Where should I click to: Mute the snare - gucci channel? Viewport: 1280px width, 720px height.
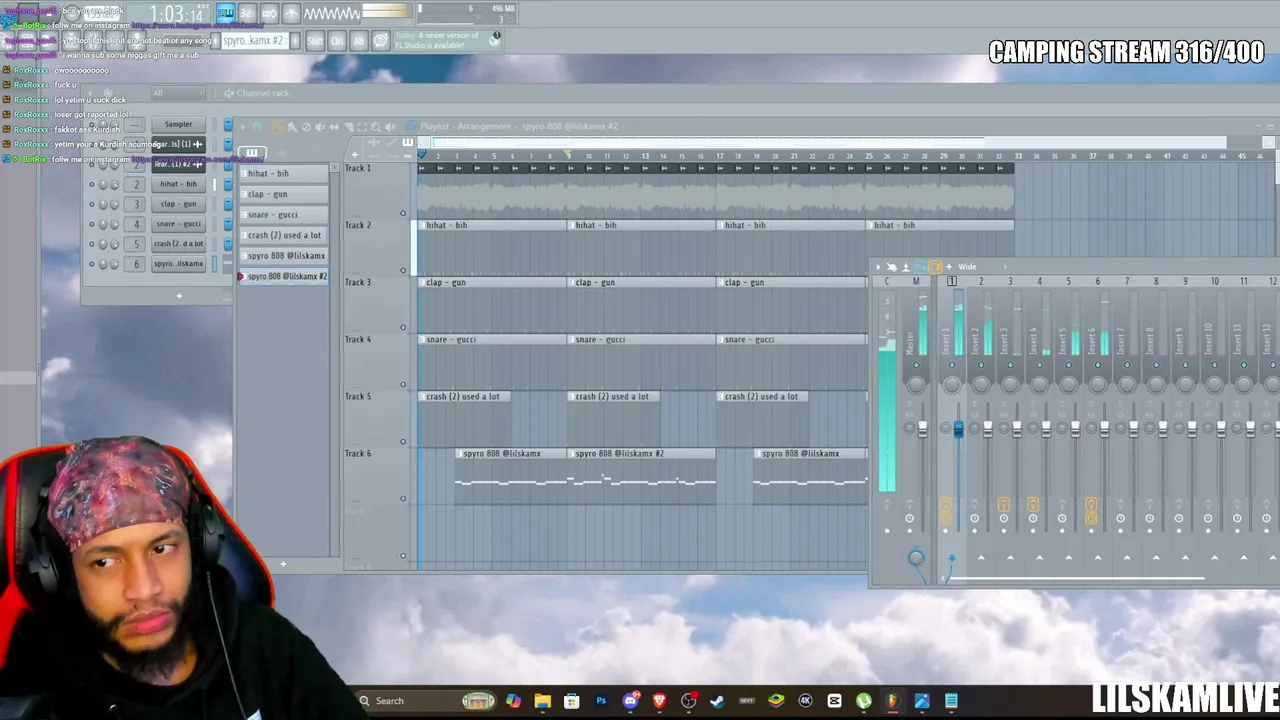pyautogui.click(x=92, y=224)
